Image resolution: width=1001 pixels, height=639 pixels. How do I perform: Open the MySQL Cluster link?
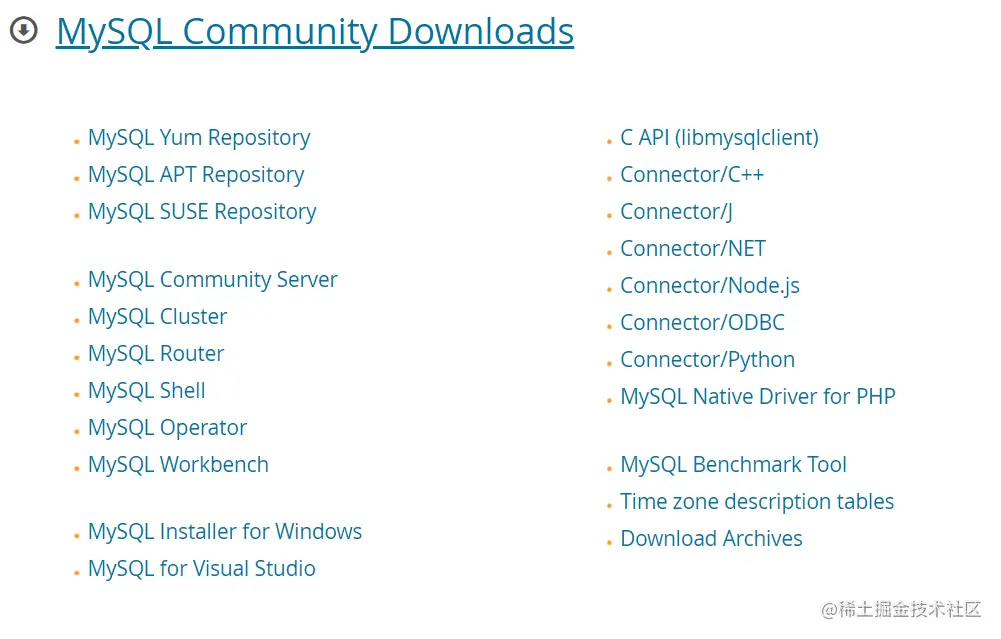[x=157, y=317]
